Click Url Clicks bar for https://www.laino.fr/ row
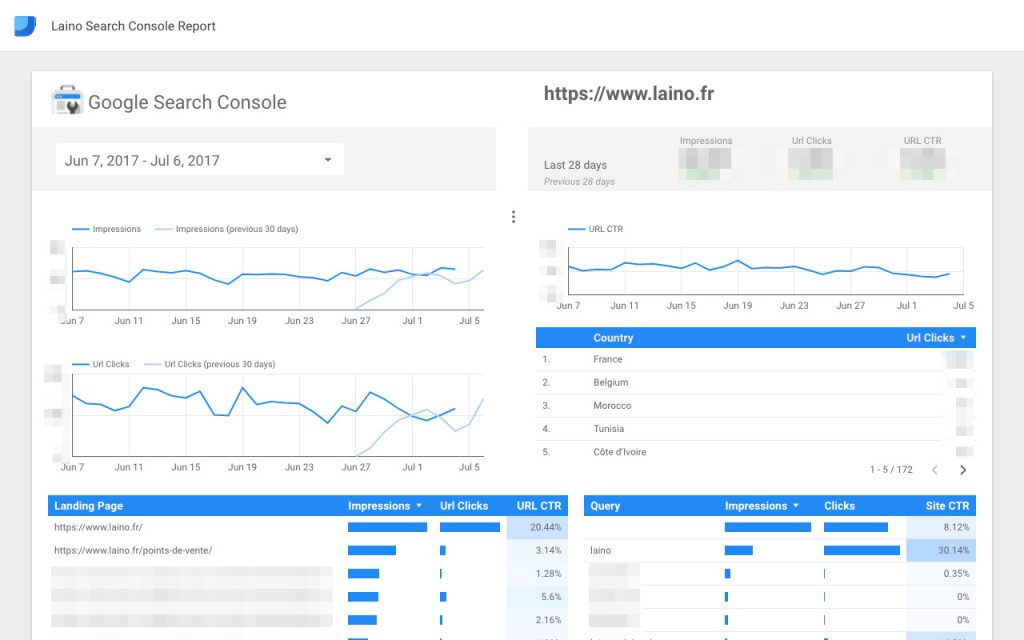 tap(470, 527)
